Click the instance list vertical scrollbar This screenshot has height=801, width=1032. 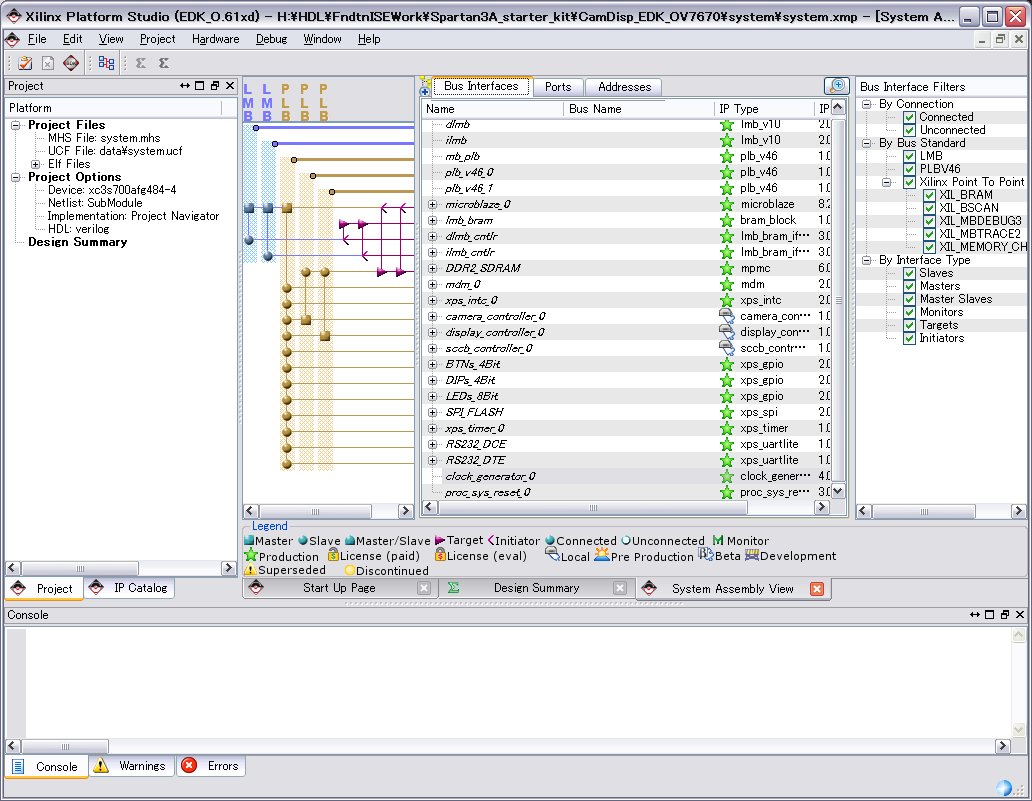pyautogui.click(x=838, y=300)
